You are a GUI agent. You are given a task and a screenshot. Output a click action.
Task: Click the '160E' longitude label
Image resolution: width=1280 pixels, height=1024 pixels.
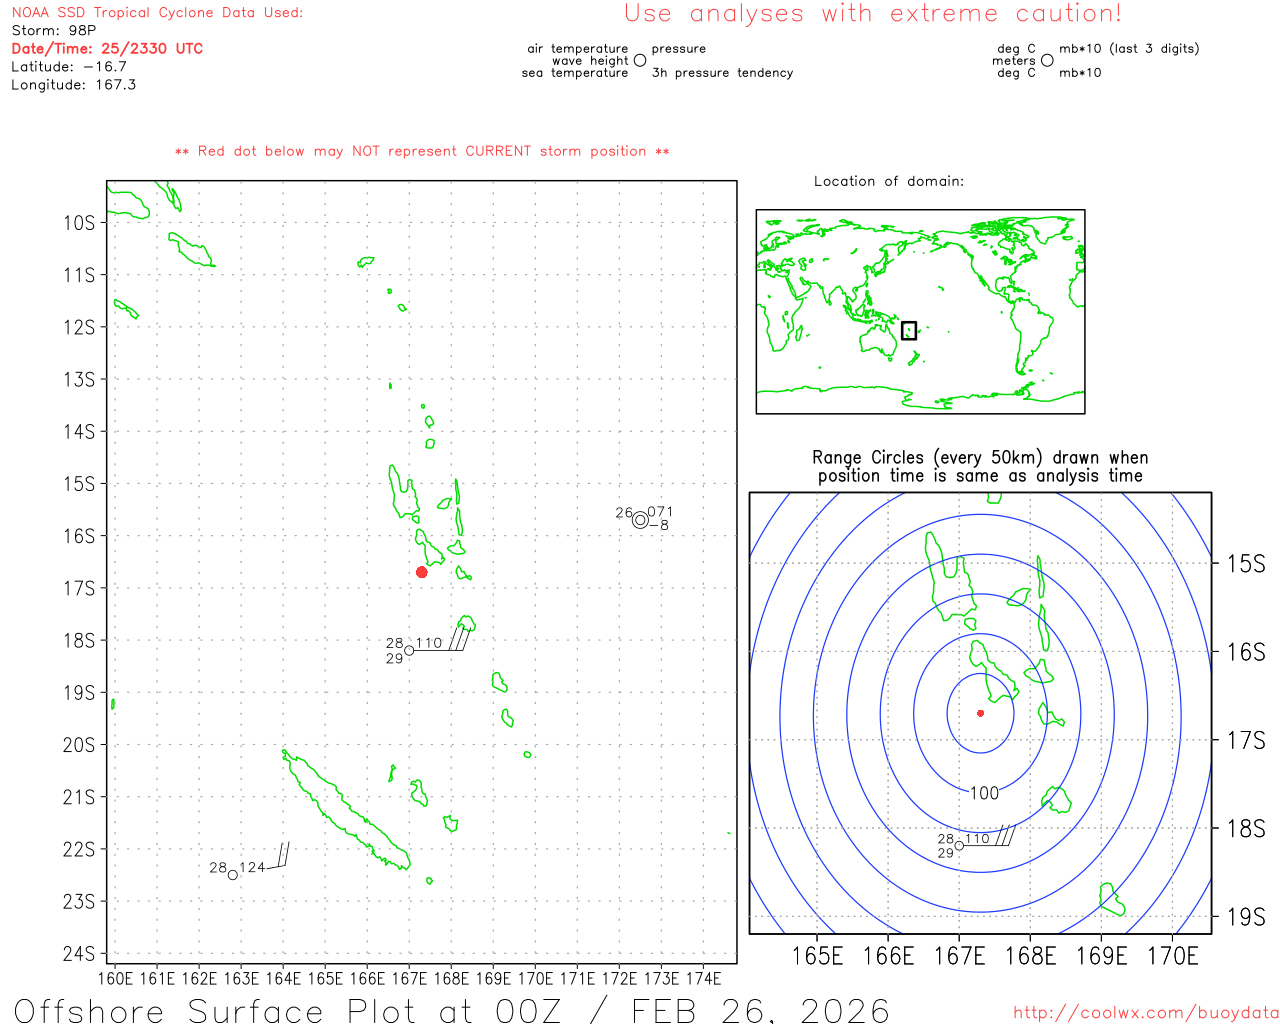[115, 979]
